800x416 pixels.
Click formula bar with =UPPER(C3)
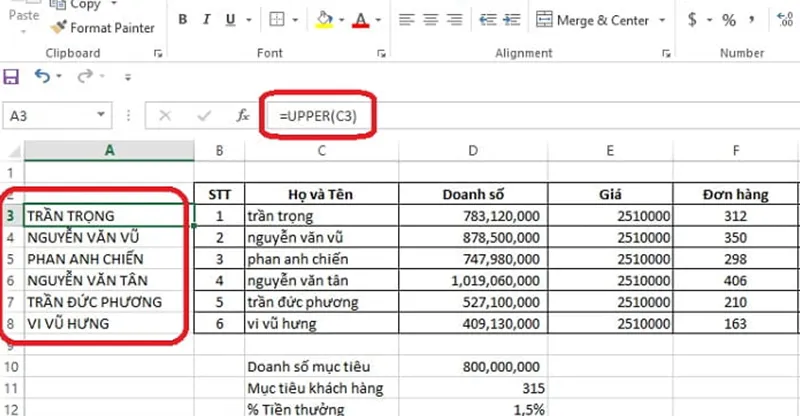531,116
